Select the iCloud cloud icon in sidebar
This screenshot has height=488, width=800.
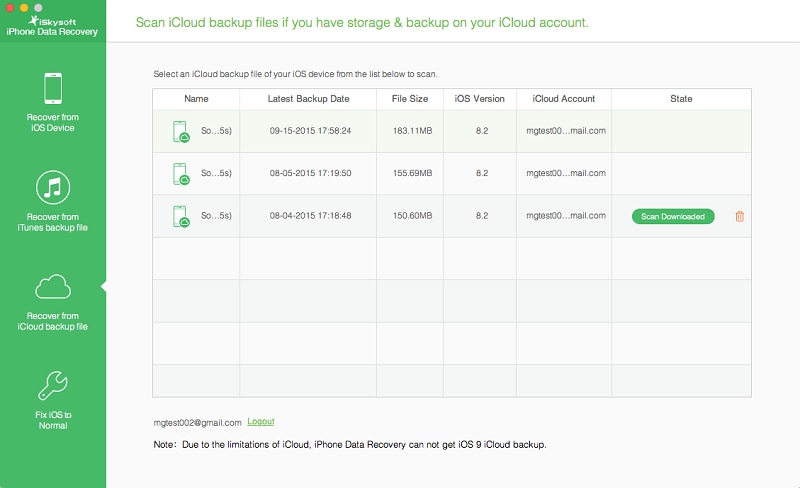[53, 286]
